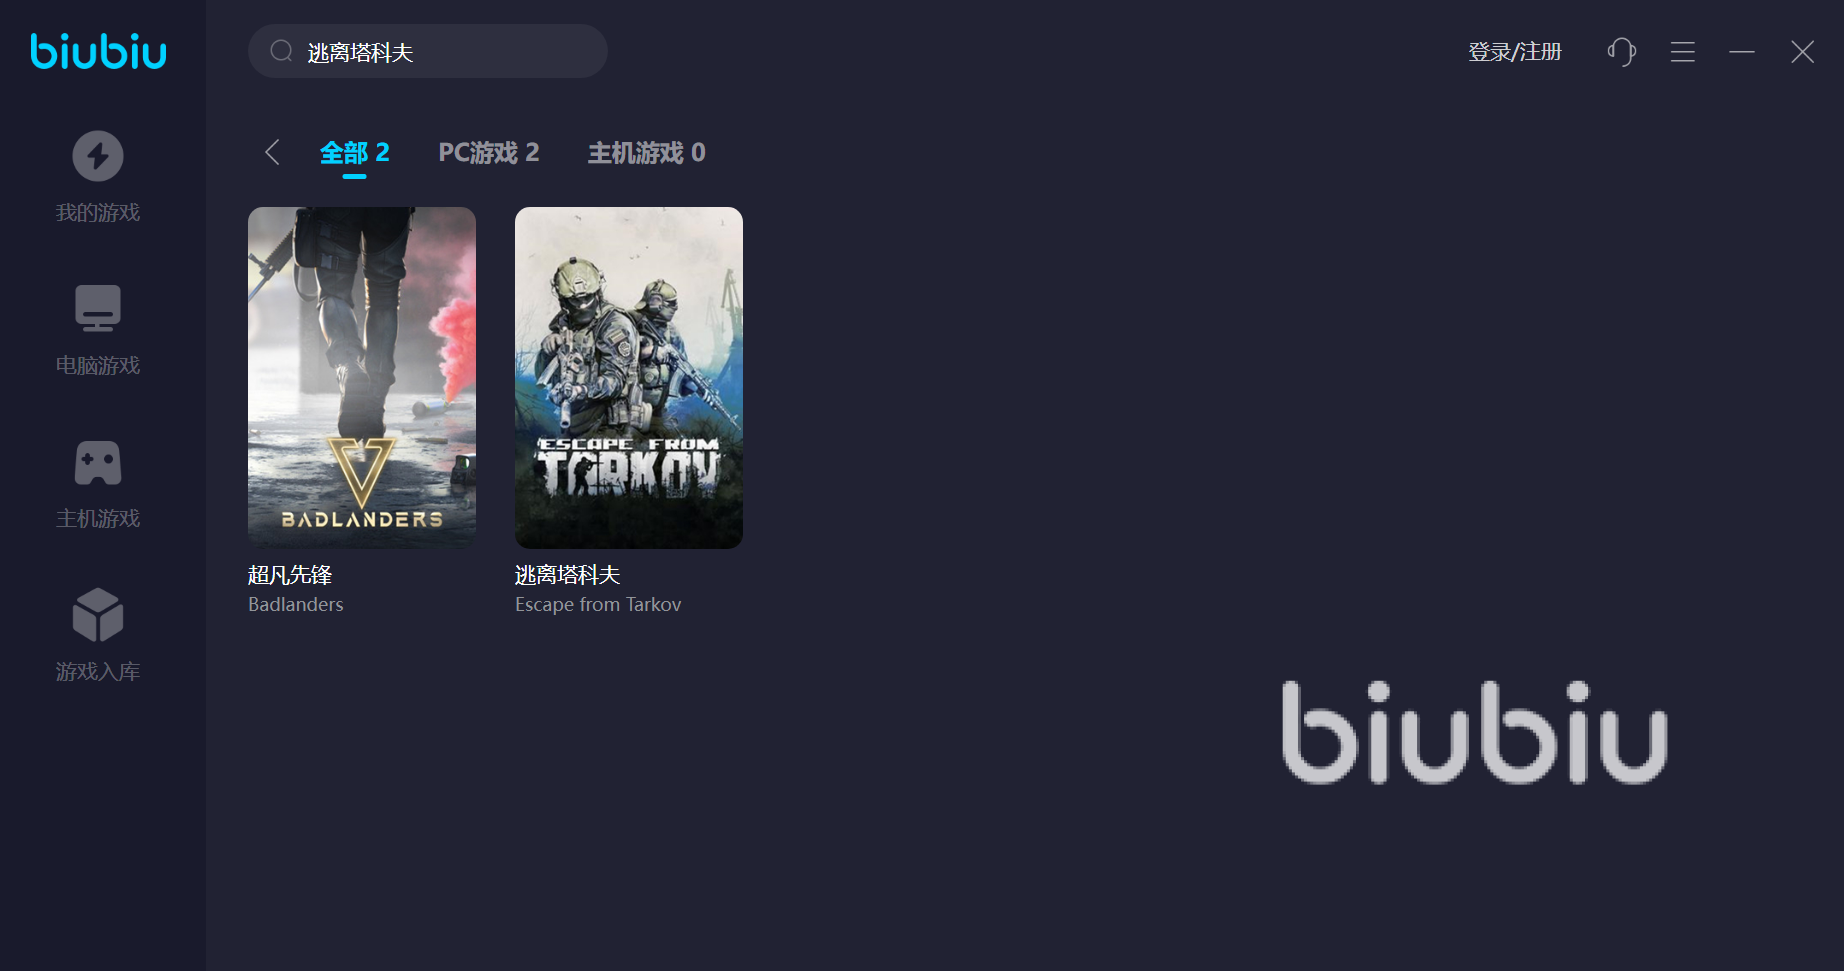Viewport: 1844px width, 971px height.
Task: Focus the search field with 逃离塔科夫
Action: 428,51
